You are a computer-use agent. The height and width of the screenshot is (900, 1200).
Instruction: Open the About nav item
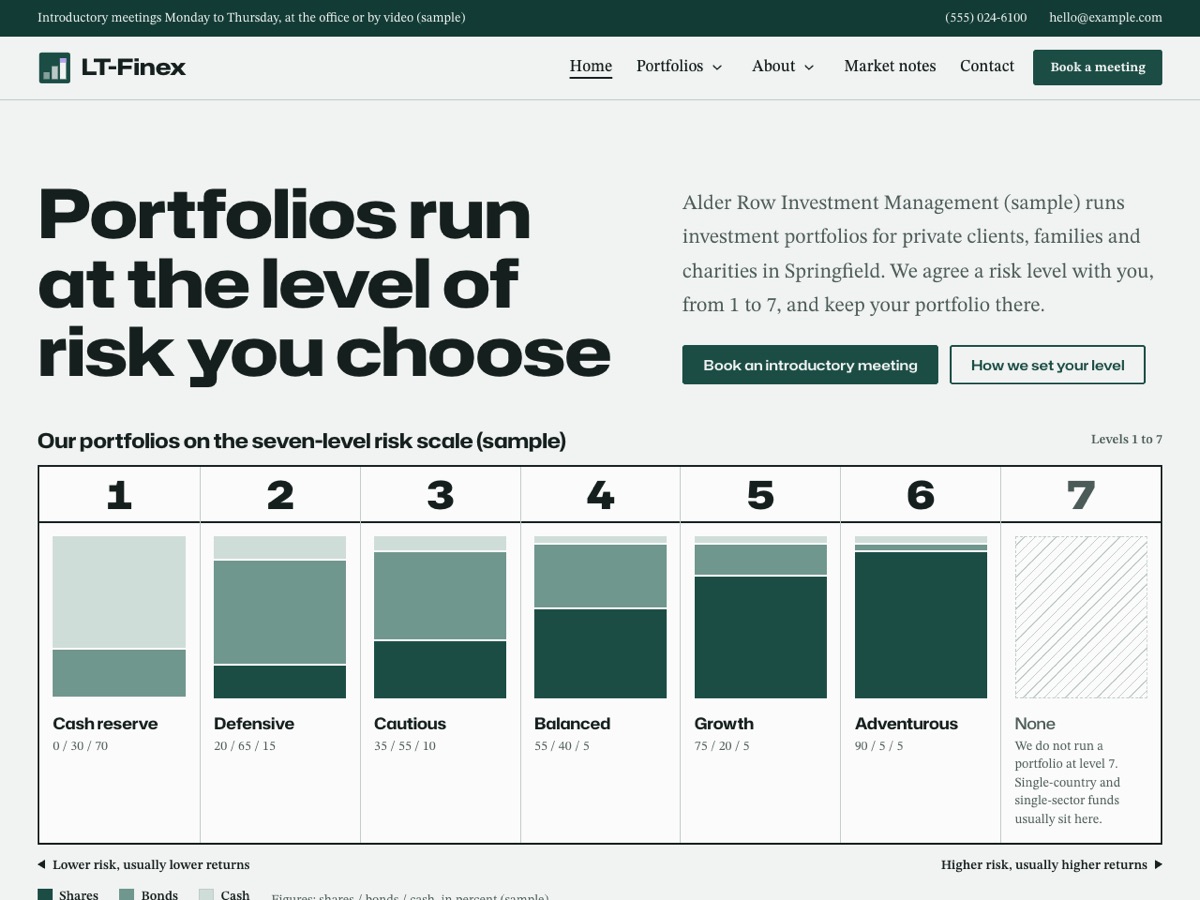coord(774,66)
